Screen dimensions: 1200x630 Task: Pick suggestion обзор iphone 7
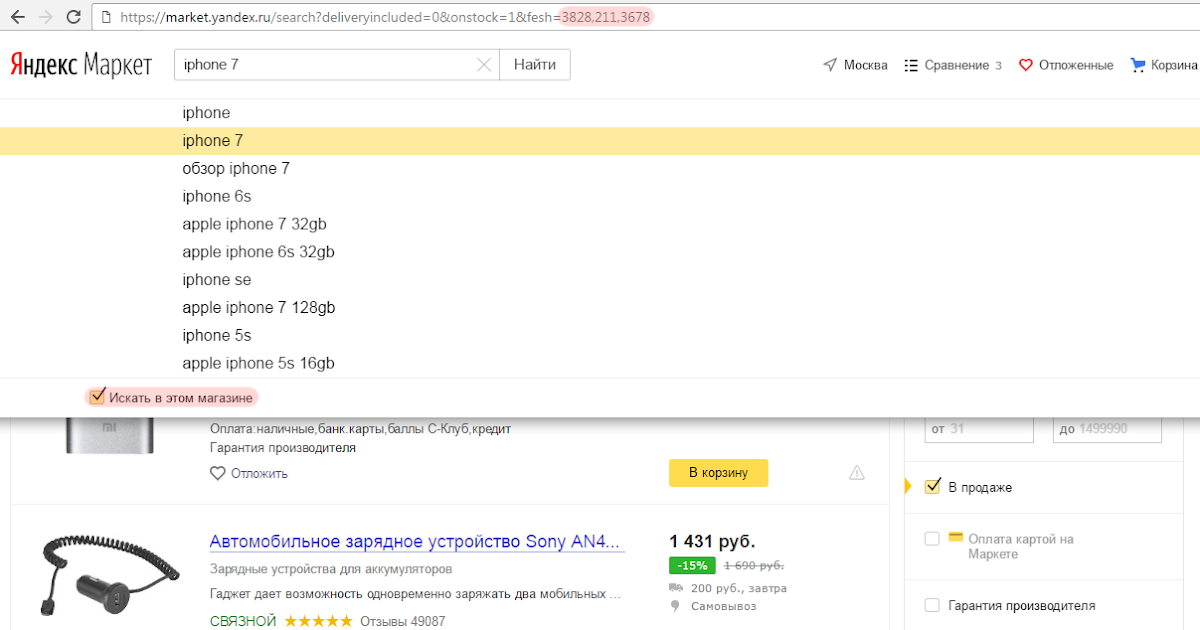tap(236, 168)
